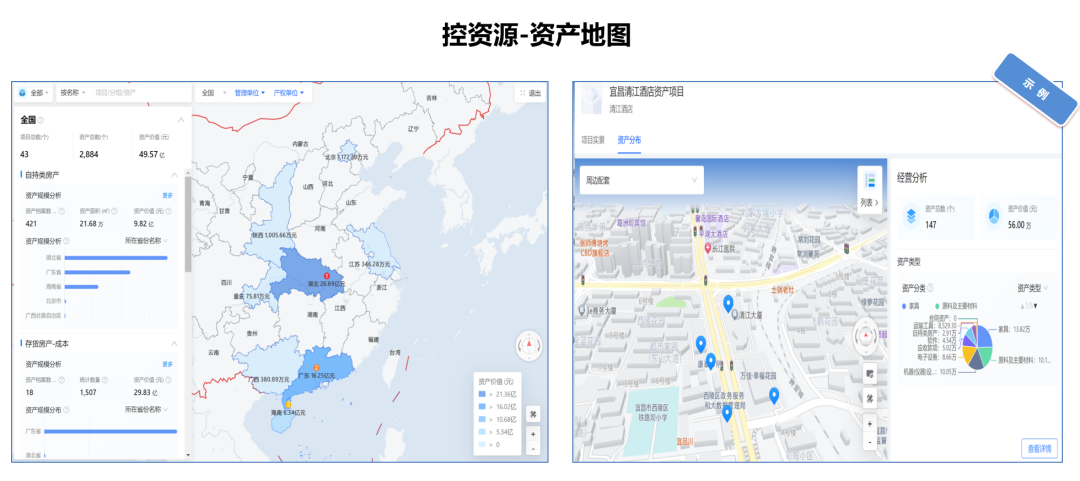The height and width of the screenshot is (481, 1080).
Task: Switch to the 项目实景 tab
Action: 593,140
